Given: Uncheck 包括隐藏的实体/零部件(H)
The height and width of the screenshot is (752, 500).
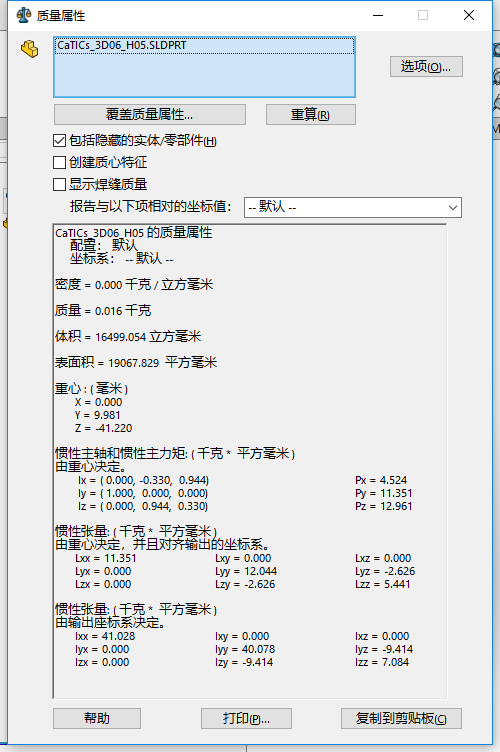Looking at the screenshot, I should point(59,141).
